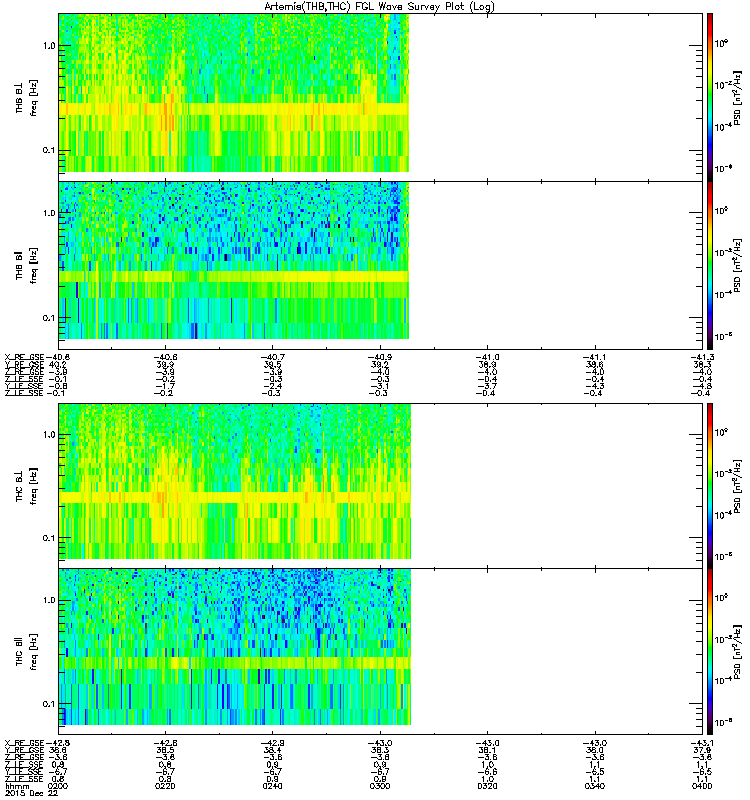The width and height of the screenshot is (750, 800).
Task: Click the 0.1 frequency tick of THB B-perpendicular
Action: point(49,150)
